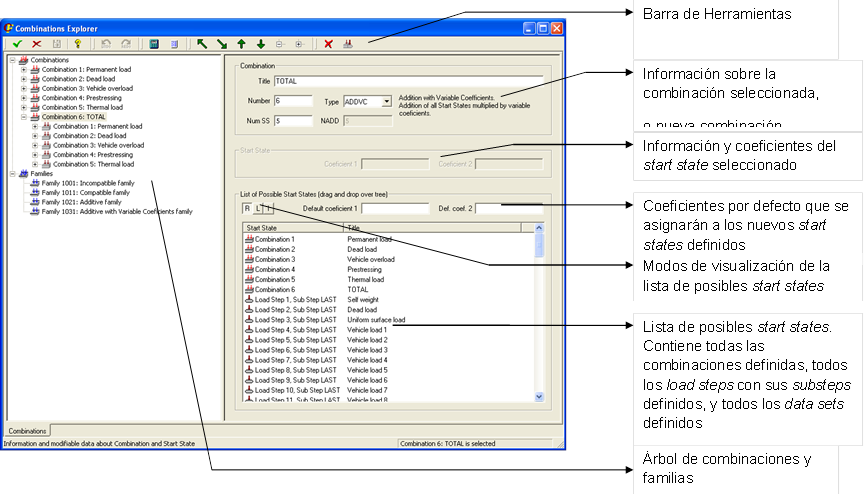Click the grayed save disk icon
Screen dimensions: 864x495
(x=57, y=44)
